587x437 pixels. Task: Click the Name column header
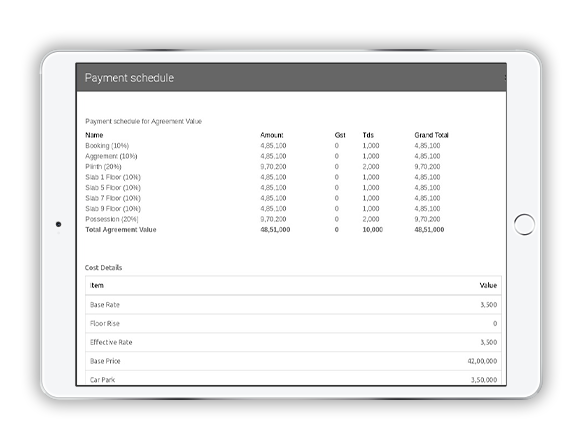click(x=94, y=135)
